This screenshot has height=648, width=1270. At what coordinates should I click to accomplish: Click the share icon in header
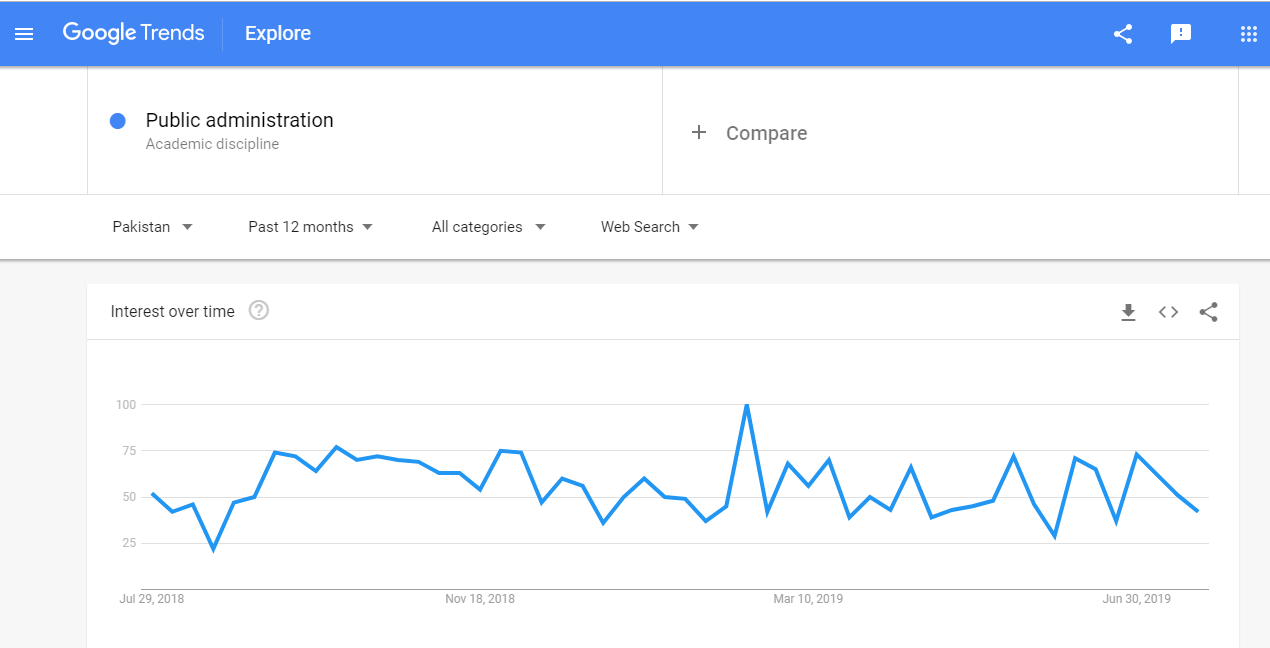(1123, 34)
